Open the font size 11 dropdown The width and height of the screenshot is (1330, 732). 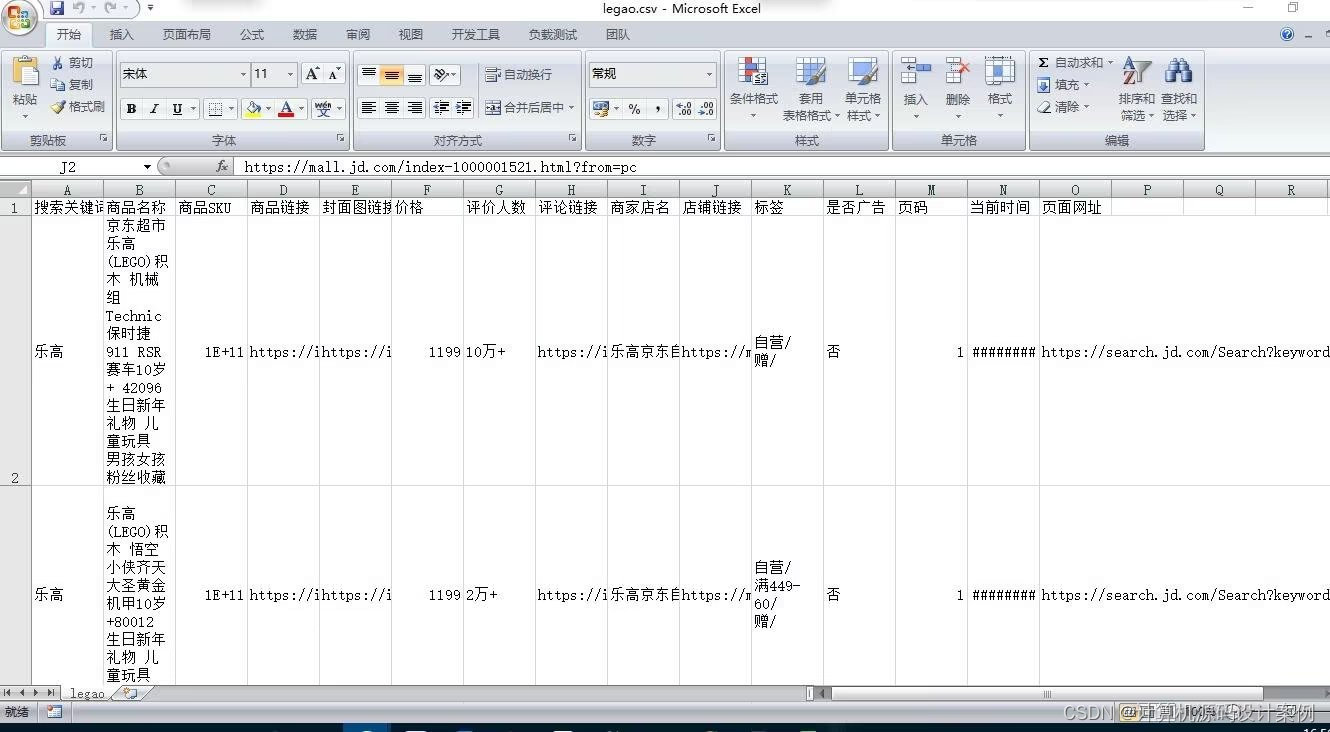(291, 74)
